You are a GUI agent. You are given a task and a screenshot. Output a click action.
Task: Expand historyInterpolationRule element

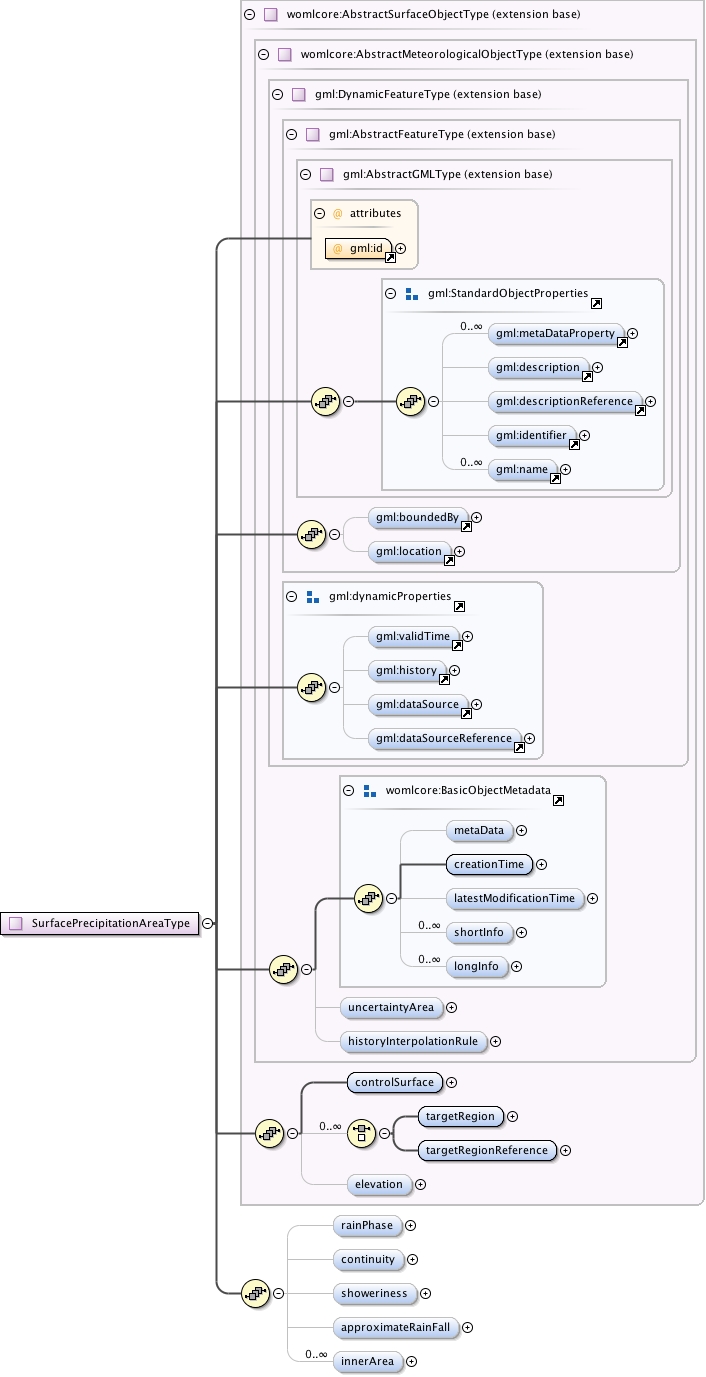click(x=495, y=1041)
